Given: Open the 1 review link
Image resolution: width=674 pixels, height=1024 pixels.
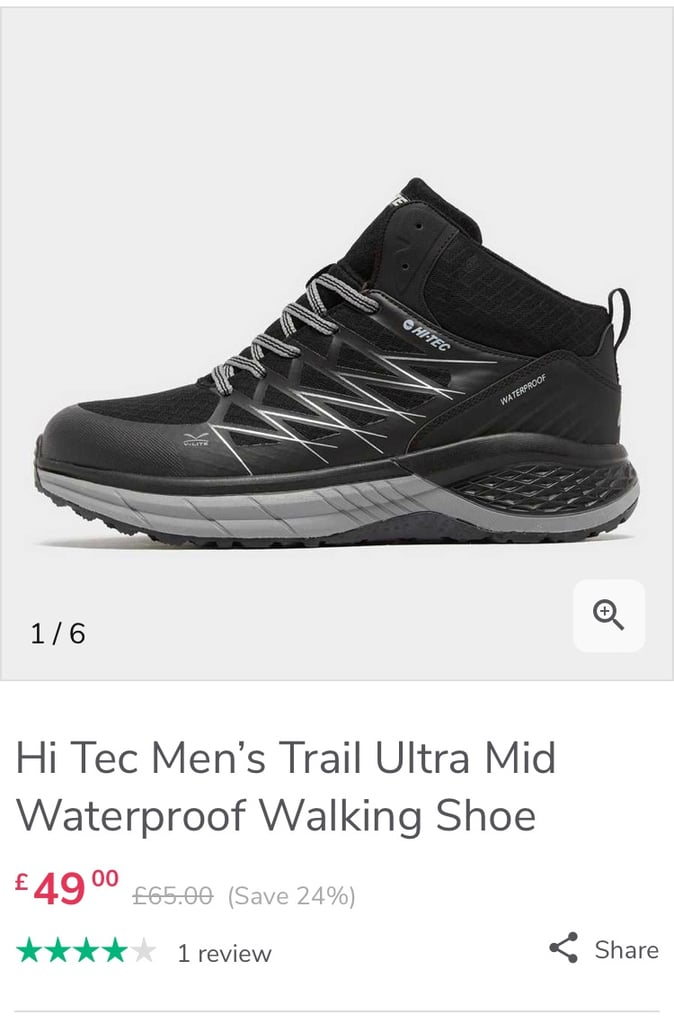Looking at the screenshot, I should (x=225, y=953).
